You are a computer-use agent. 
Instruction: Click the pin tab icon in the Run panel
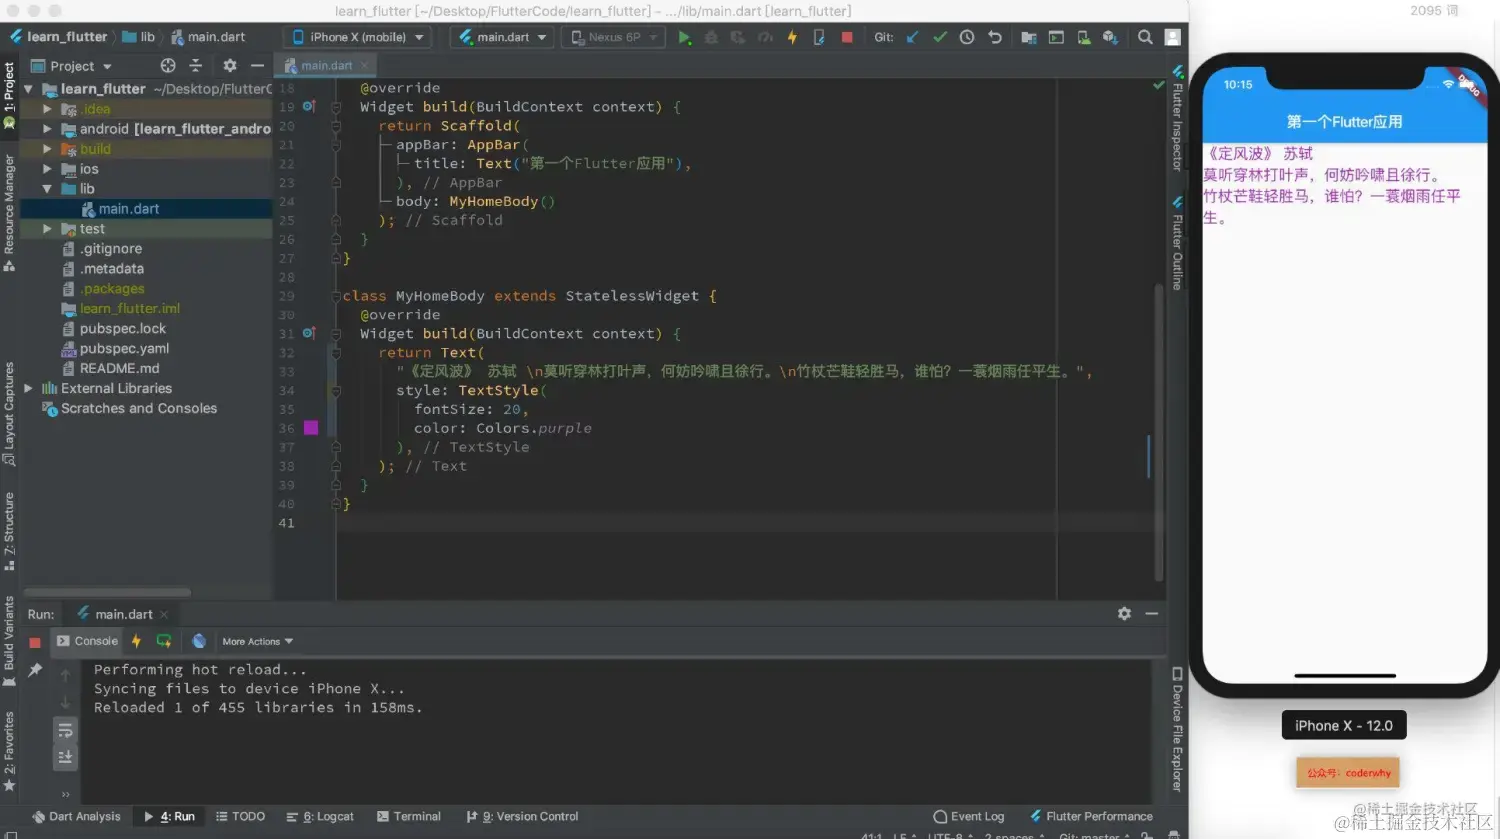(35, 670)
